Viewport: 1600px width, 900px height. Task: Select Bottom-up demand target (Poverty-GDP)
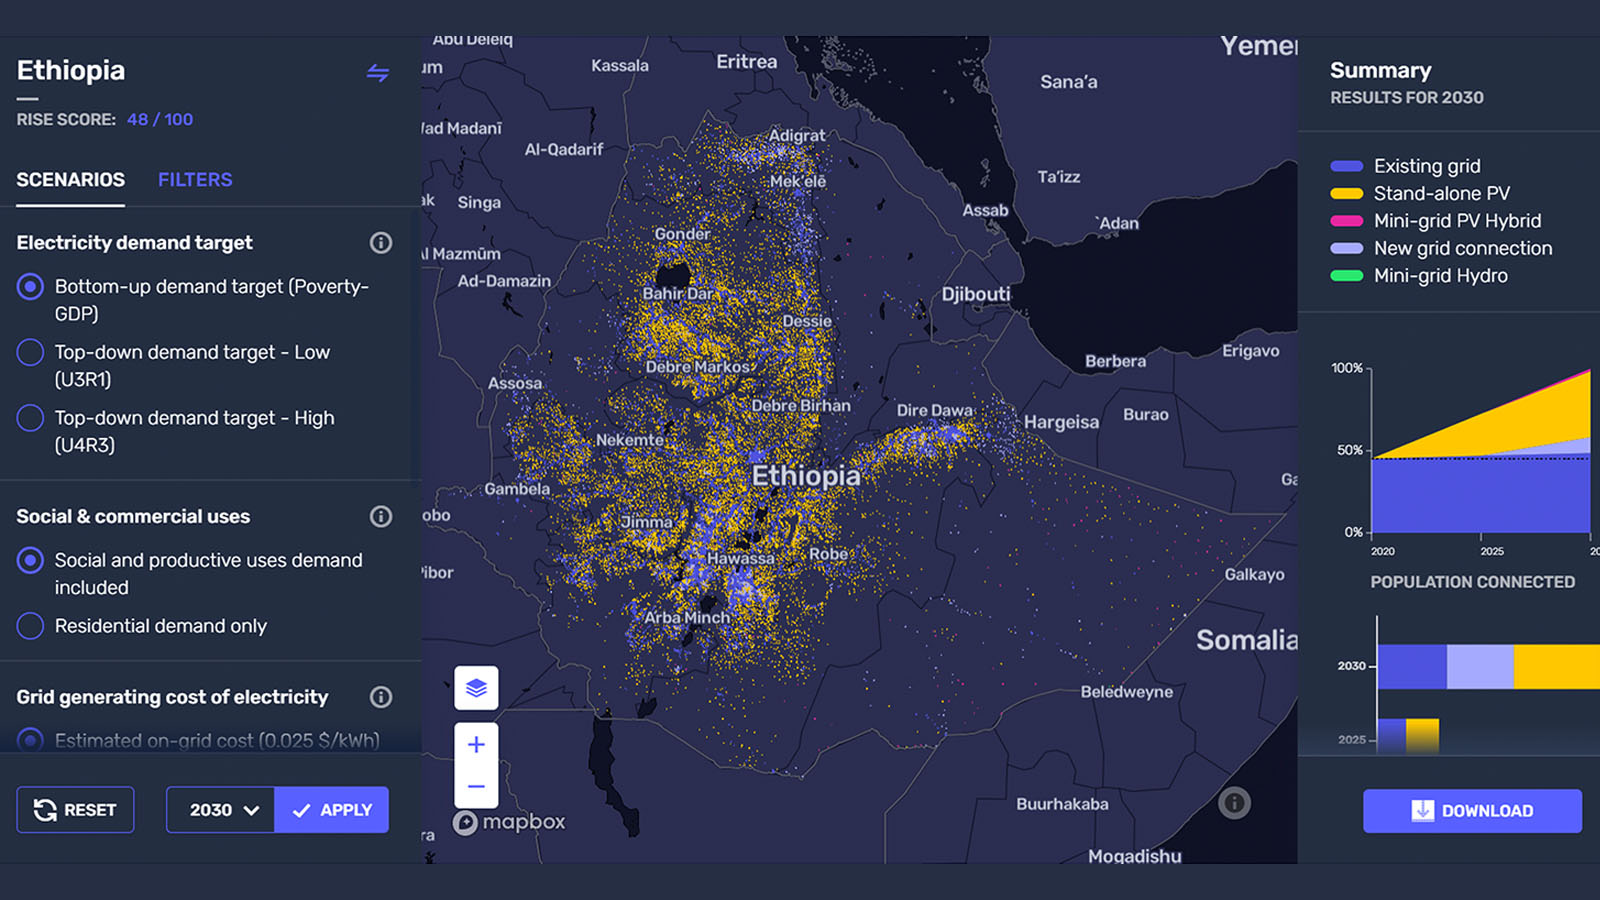[x=31, y=287]
